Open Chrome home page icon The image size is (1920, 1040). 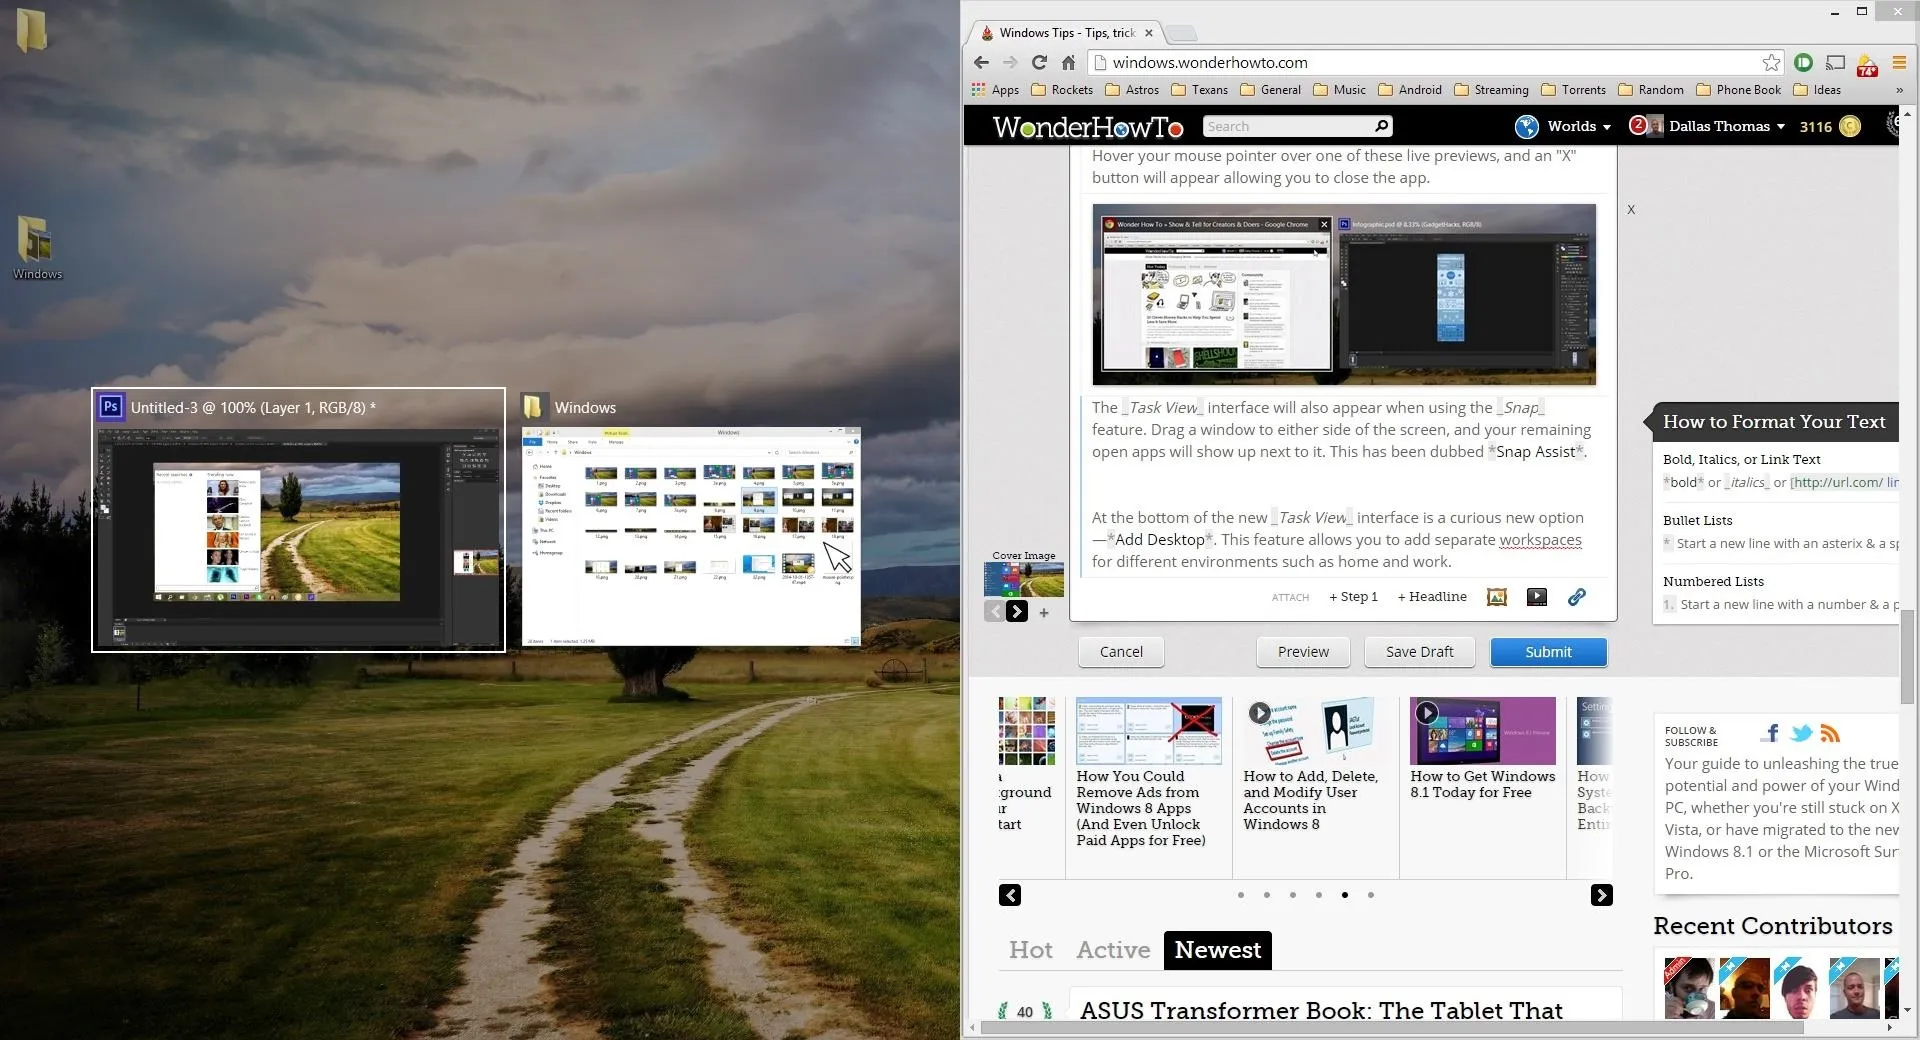click(1068, 62)
